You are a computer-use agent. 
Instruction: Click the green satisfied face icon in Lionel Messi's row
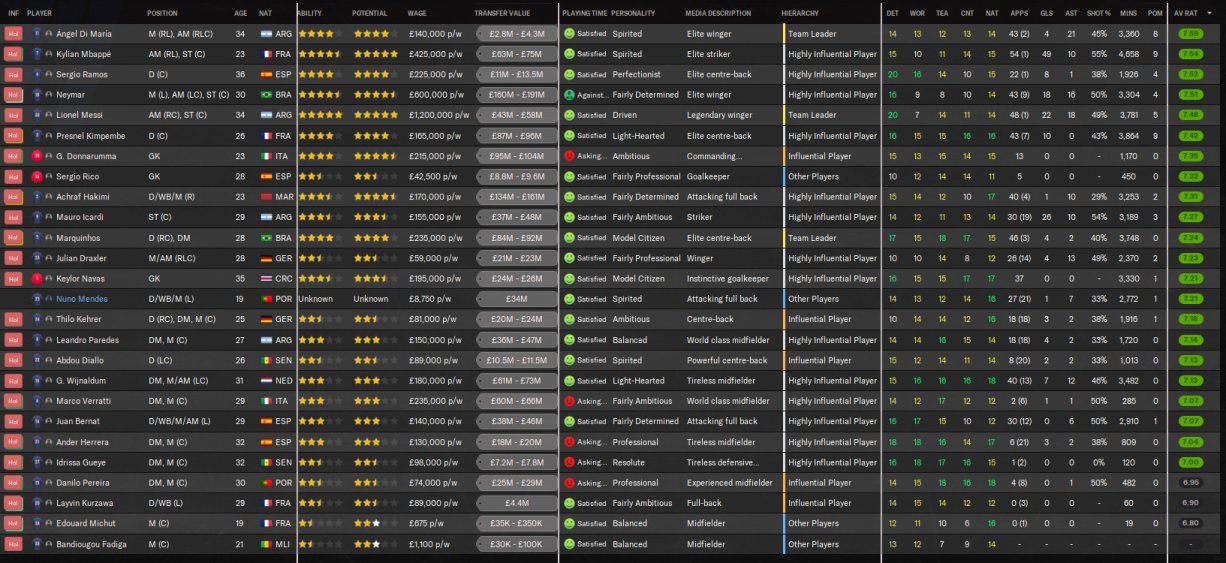569,115
